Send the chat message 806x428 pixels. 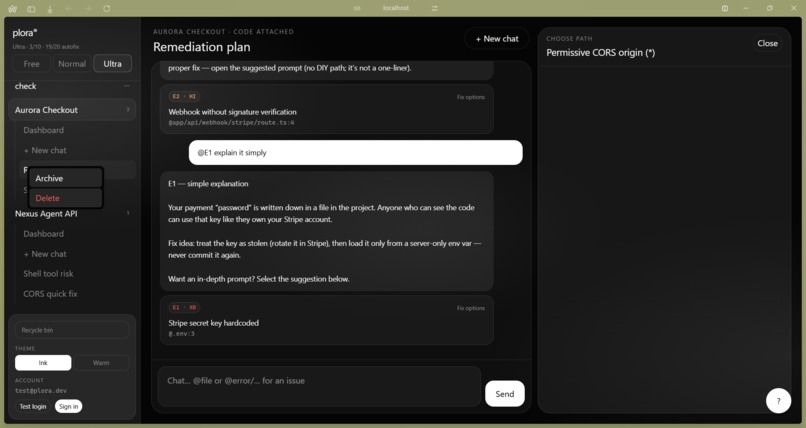coord(505,394)
